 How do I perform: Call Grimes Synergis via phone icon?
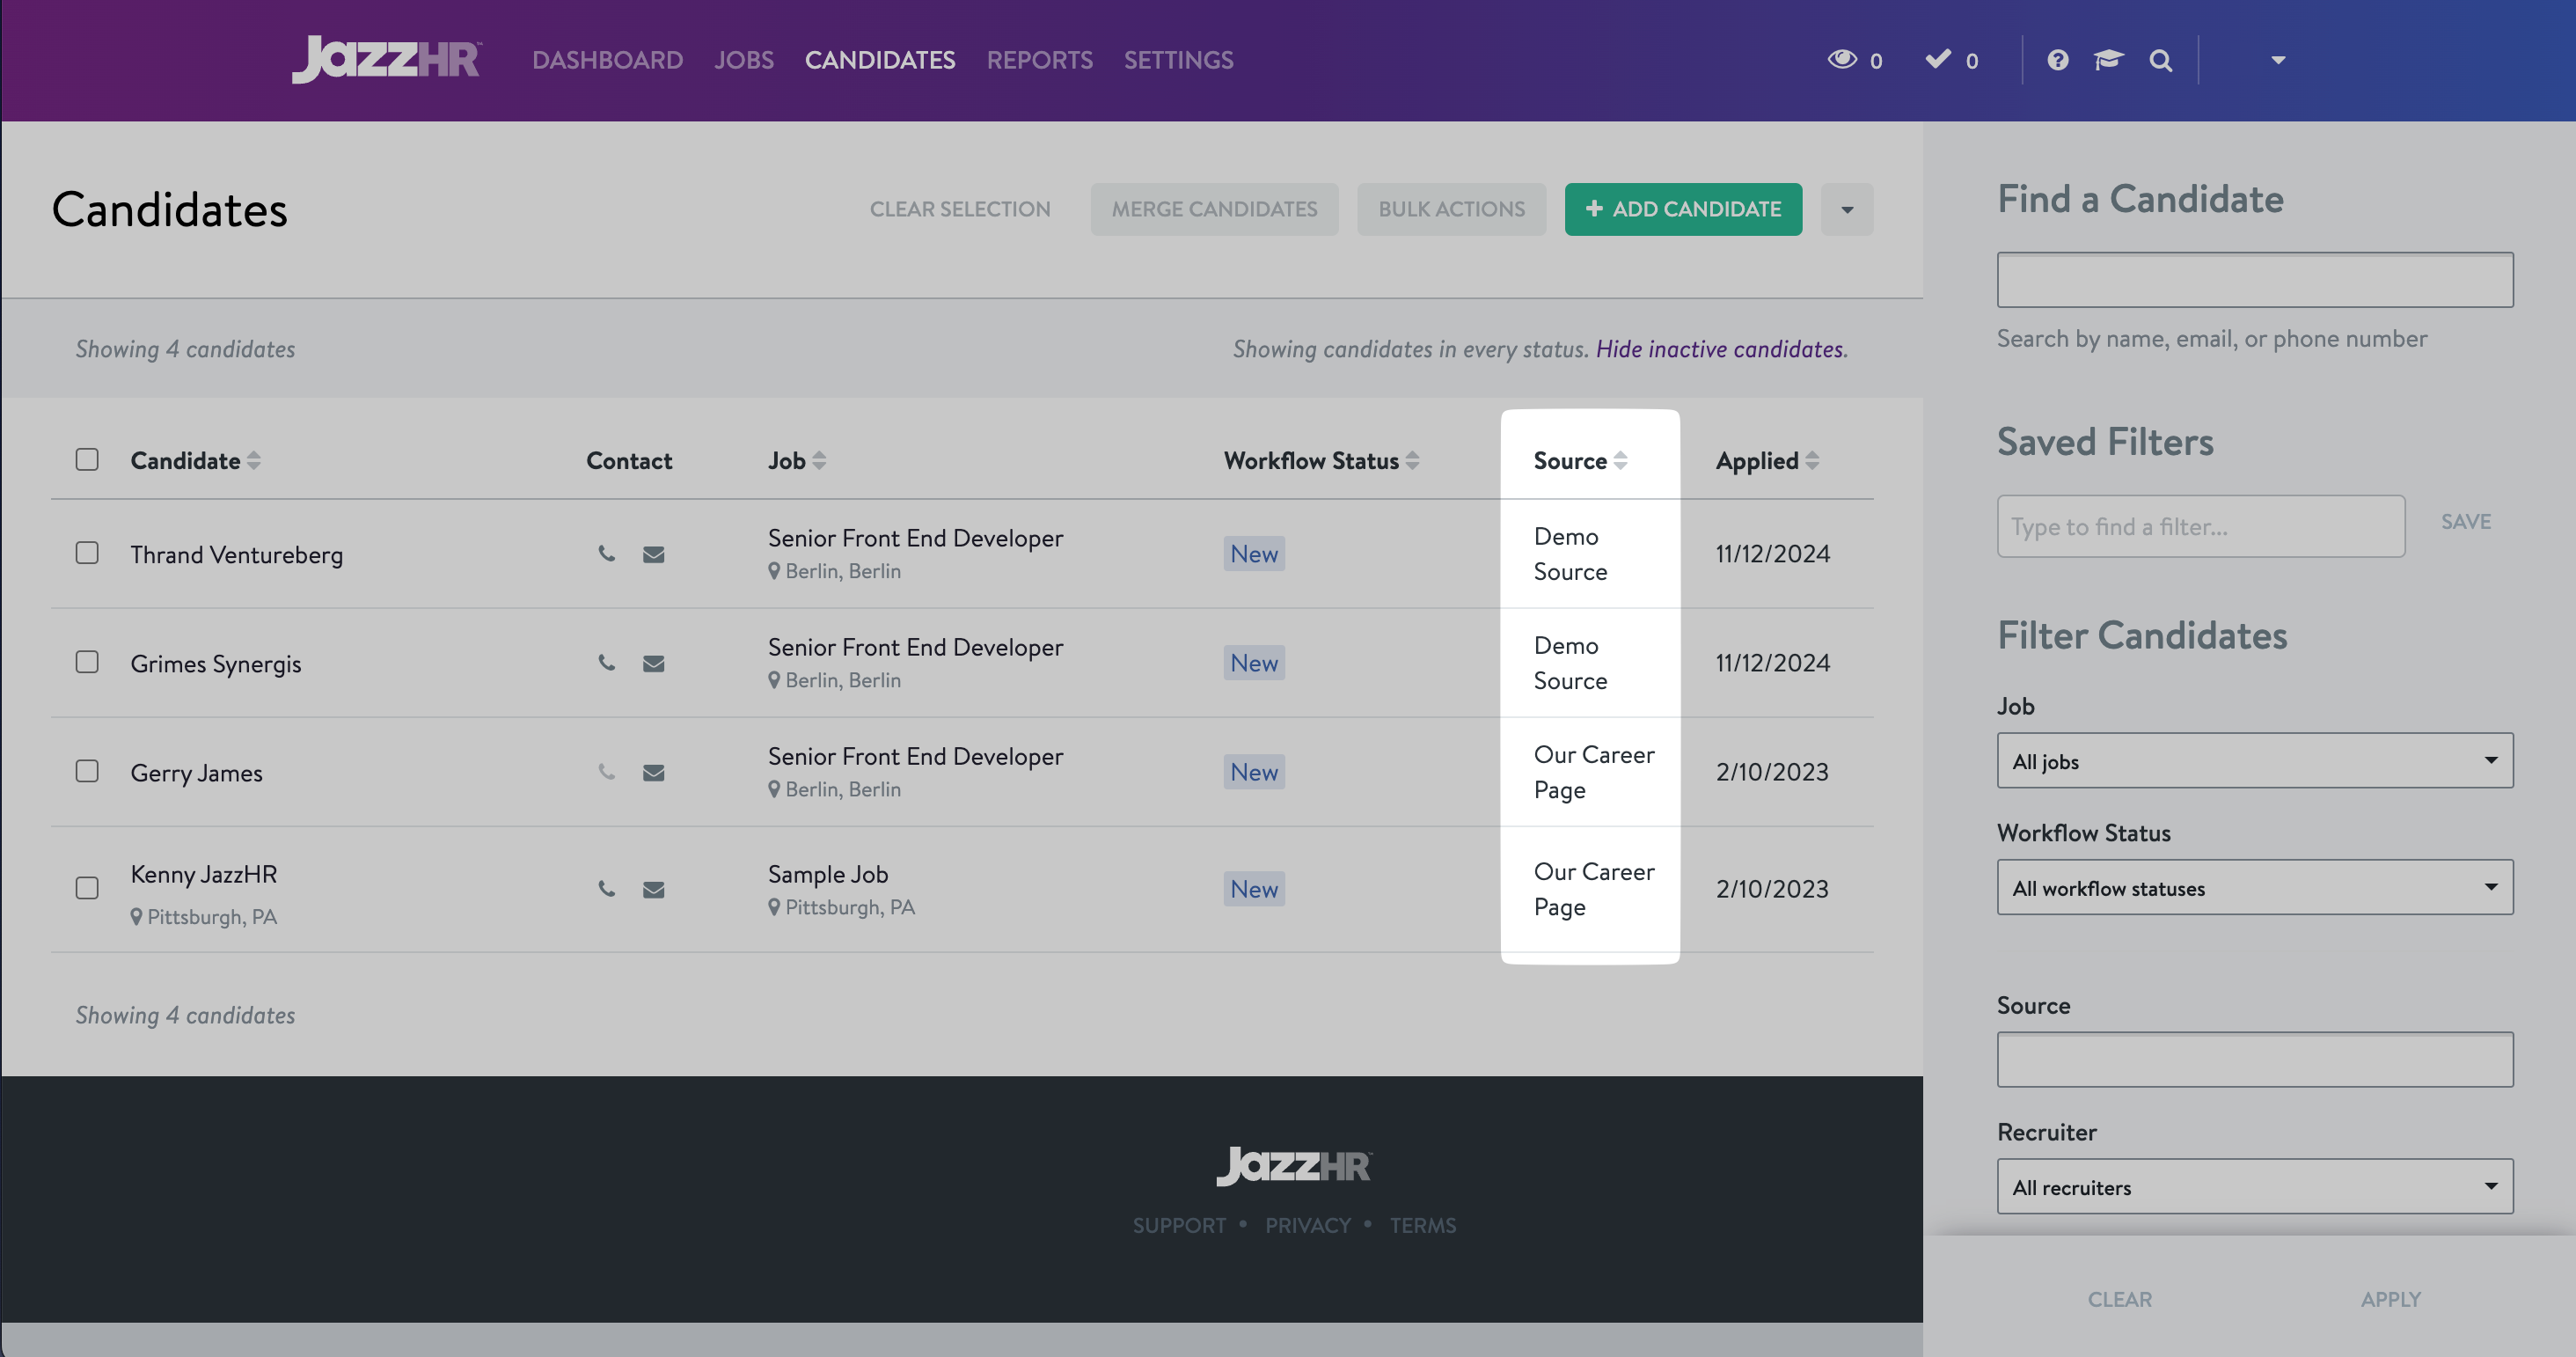(606, 662)
